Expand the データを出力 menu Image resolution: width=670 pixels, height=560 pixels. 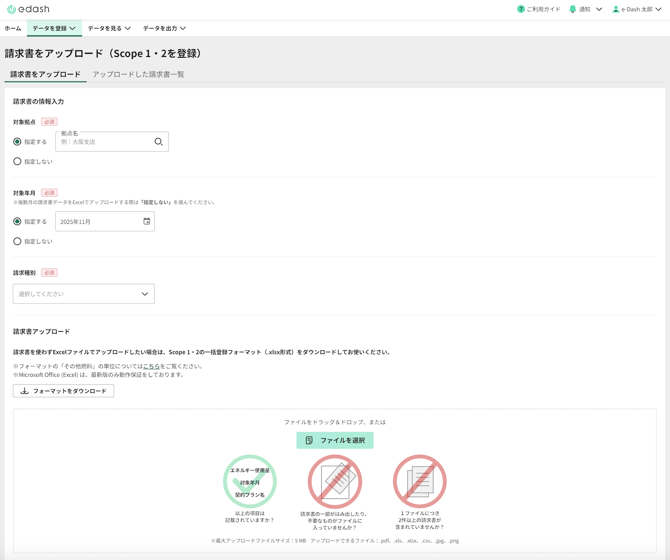164,28
